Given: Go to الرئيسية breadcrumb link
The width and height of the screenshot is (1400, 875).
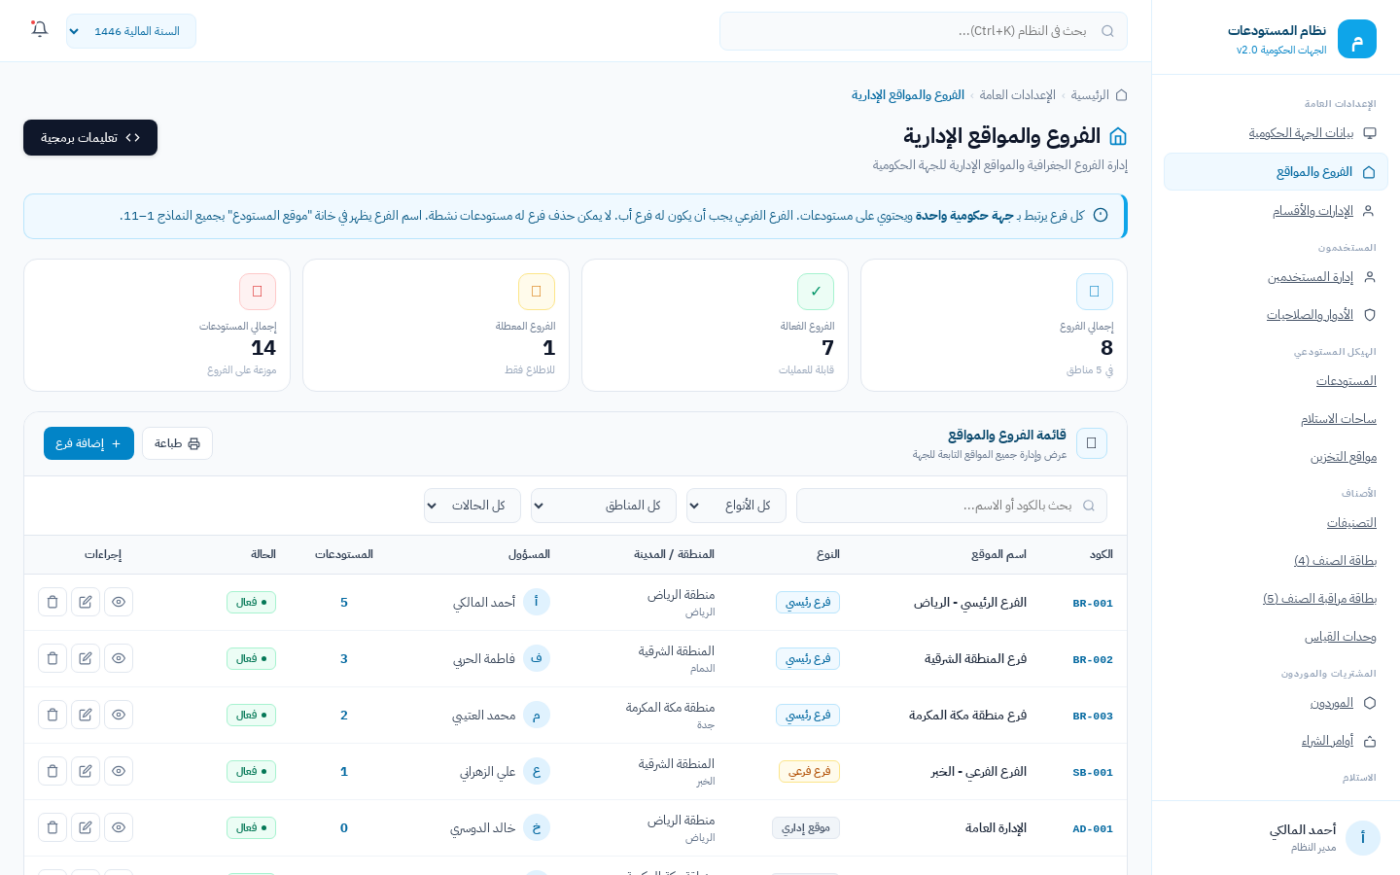Looking at the screenshot, I should pyautogui.click(x=1090, y=95).
